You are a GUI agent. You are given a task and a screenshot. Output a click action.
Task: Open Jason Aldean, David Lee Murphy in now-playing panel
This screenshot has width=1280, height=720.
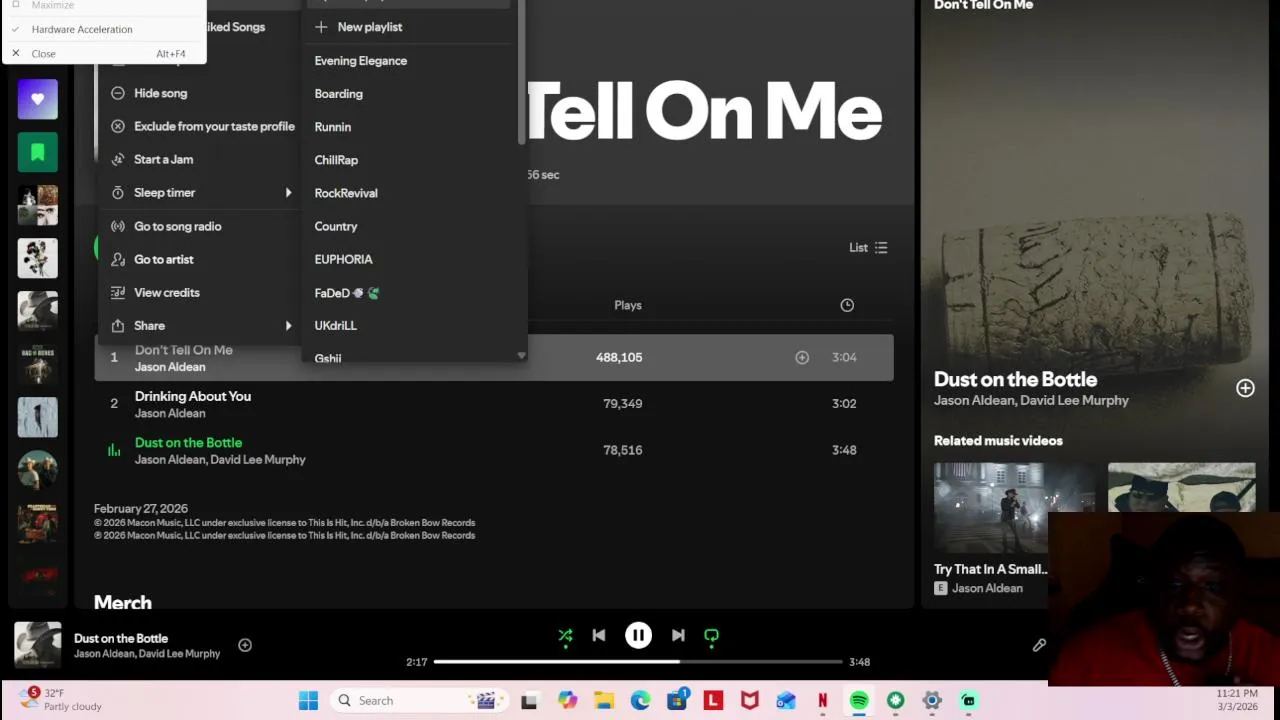point(1031,400)
